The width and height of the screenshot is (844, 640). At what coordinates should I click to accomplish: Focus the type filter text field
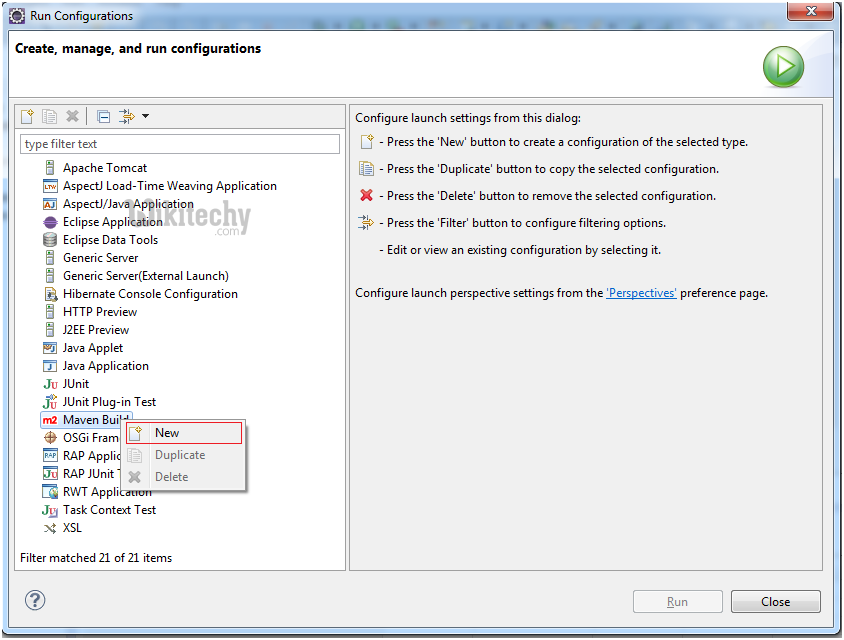(x=180, y=144)
